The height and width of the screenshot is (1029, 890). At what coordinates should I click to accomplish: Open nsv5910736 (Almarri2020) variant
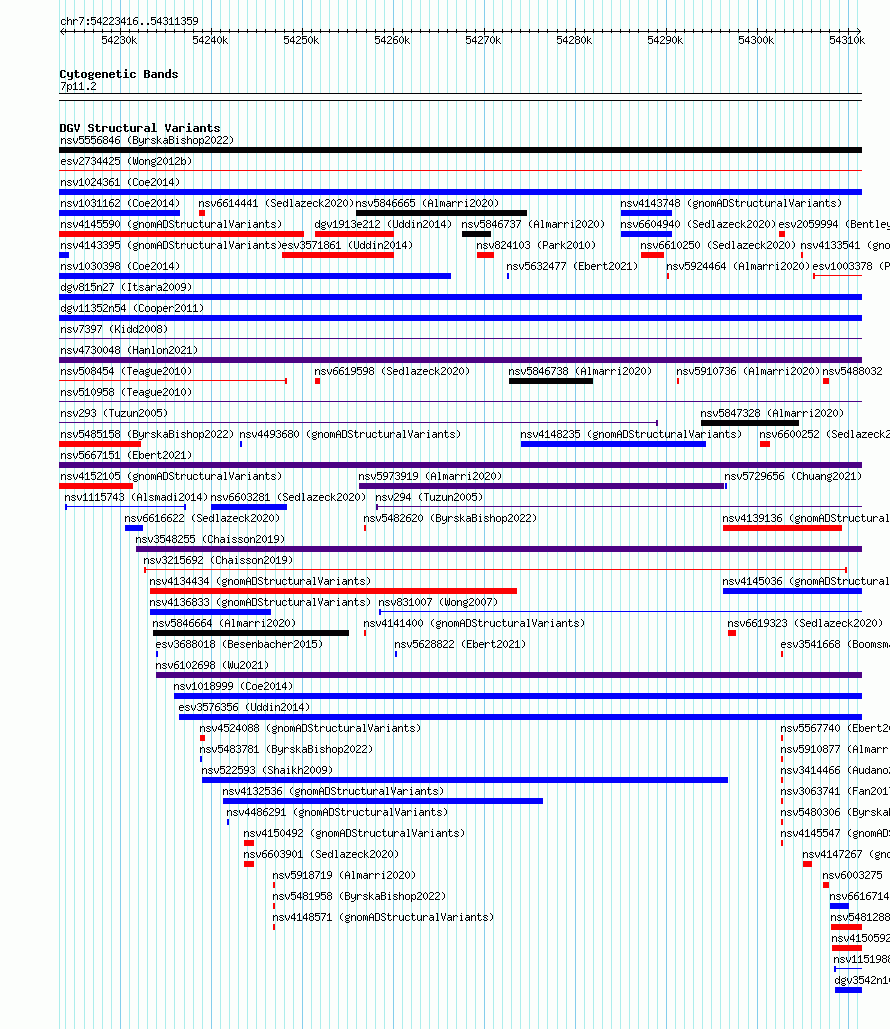(x=748, y=371)
